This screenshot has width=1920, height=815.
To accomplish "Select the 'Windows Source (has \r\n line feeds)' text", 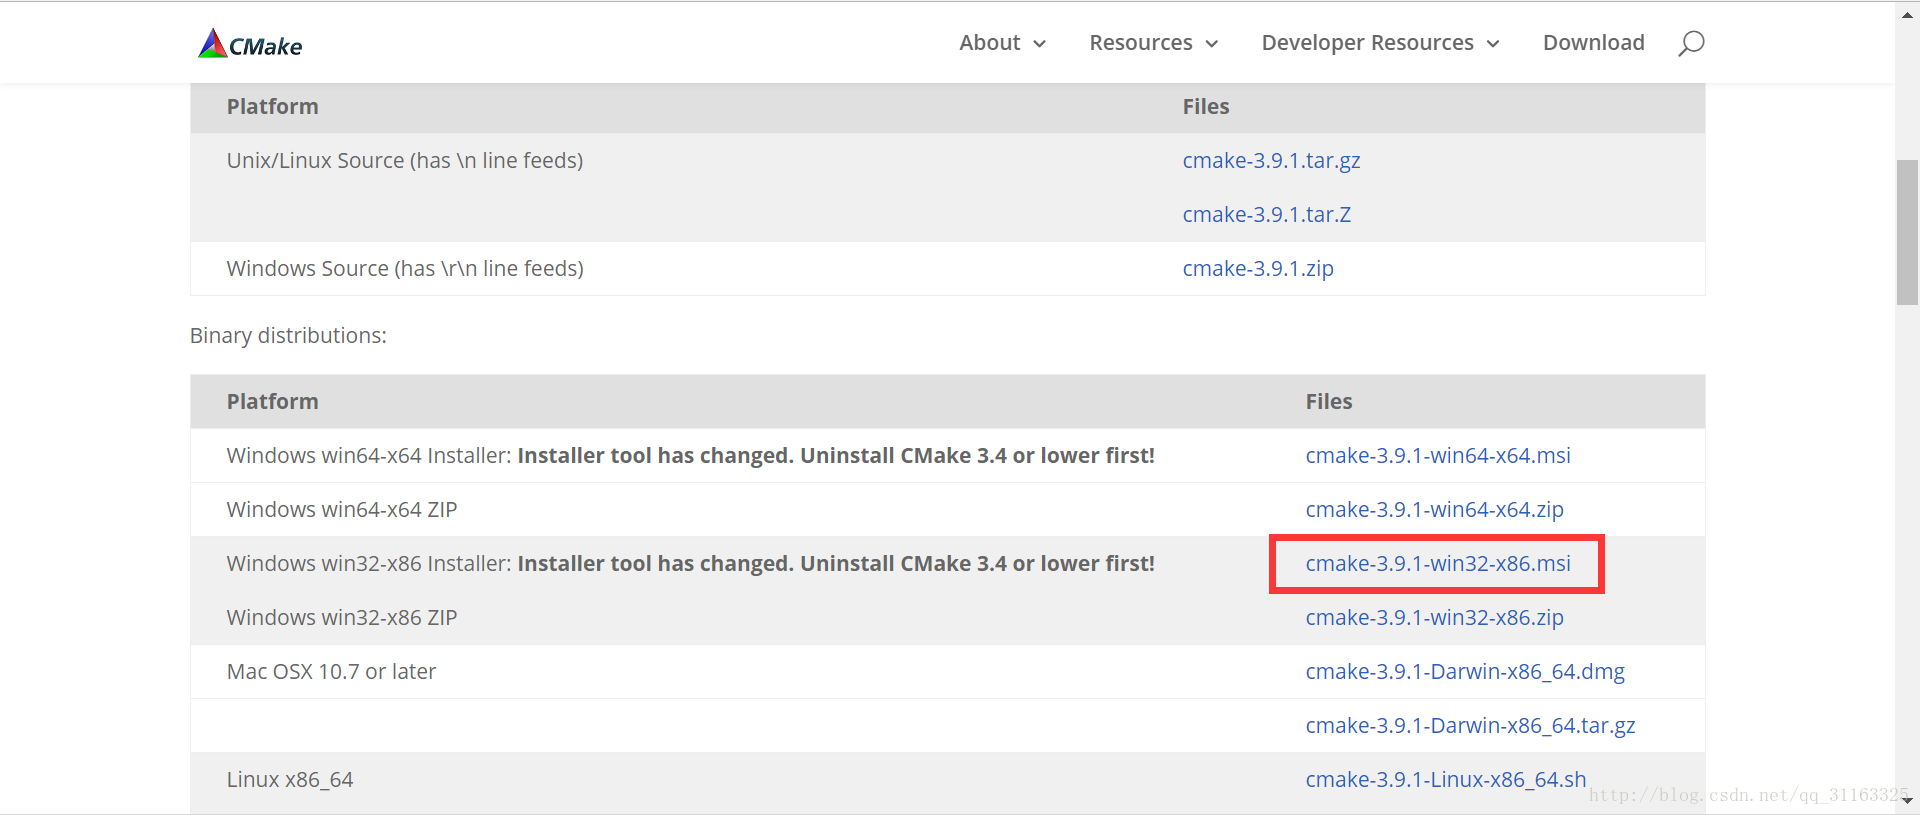I will coord(405,269).
